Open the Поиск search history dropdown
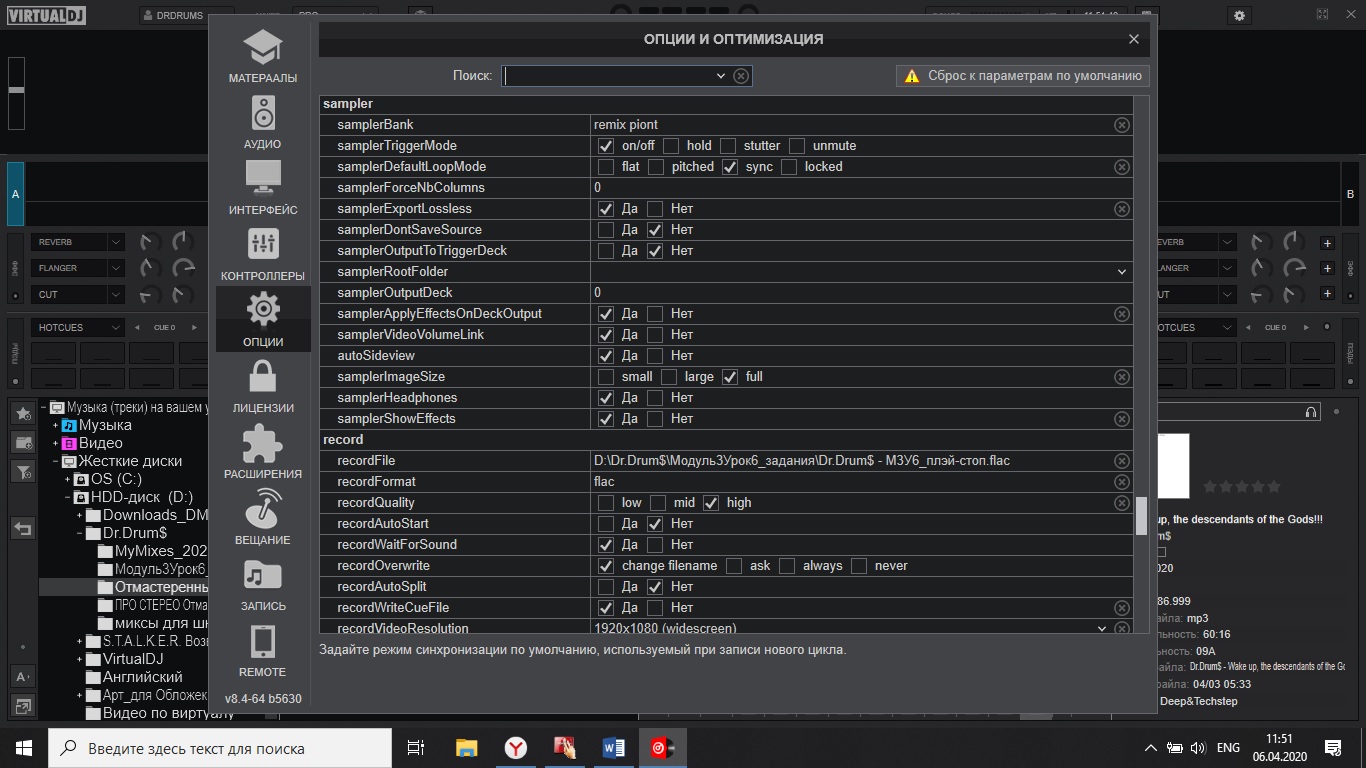The height and width of the screenshot is (768, 1366). [x=721, y=76]
